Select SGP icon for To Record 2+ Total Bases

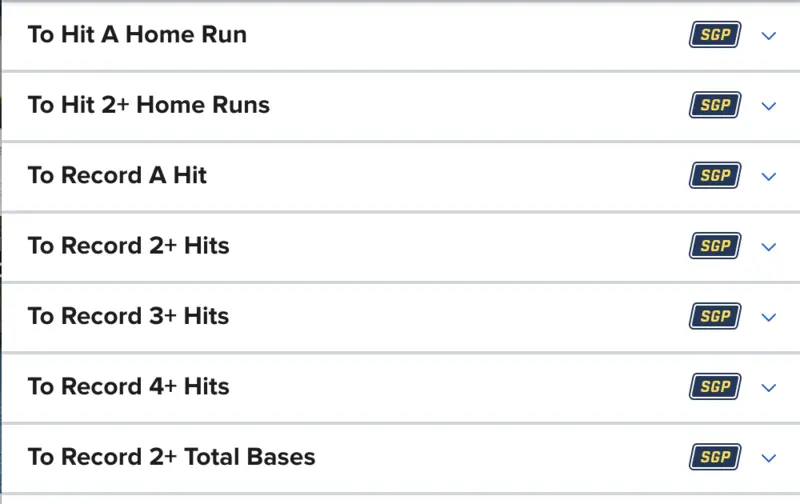[715, 458]
